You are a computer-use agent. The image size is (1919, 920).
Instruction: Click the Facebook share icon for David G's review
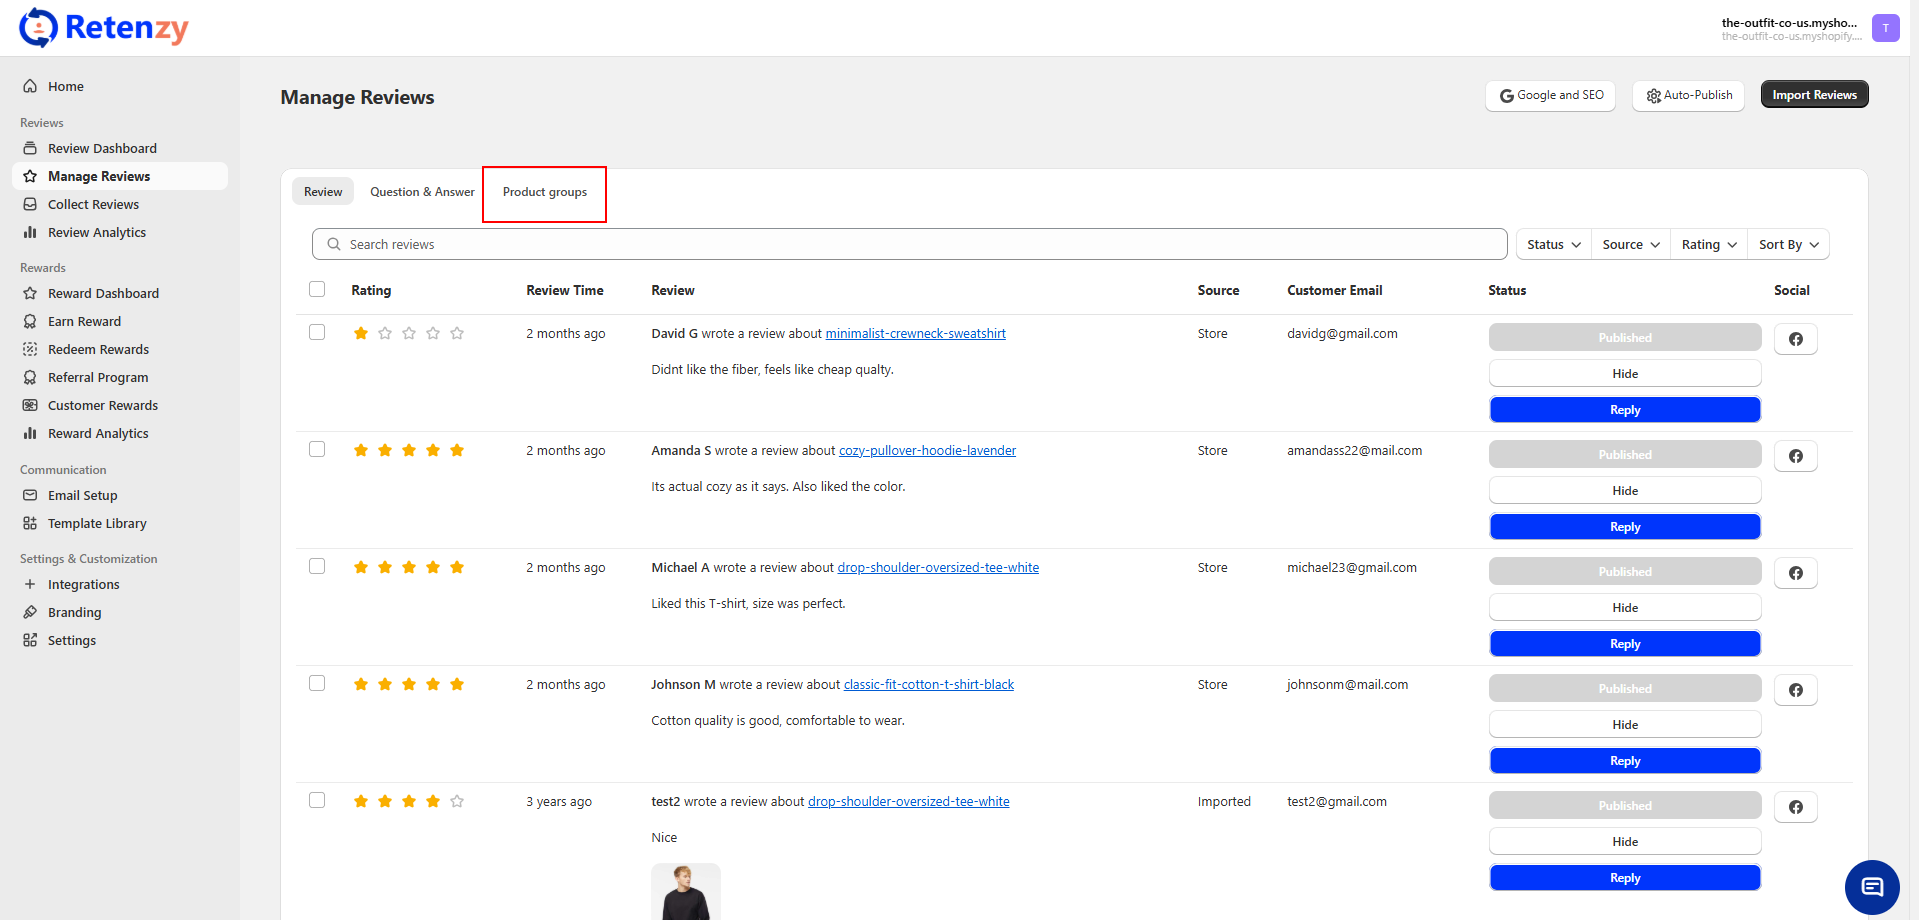point(1795,339)
